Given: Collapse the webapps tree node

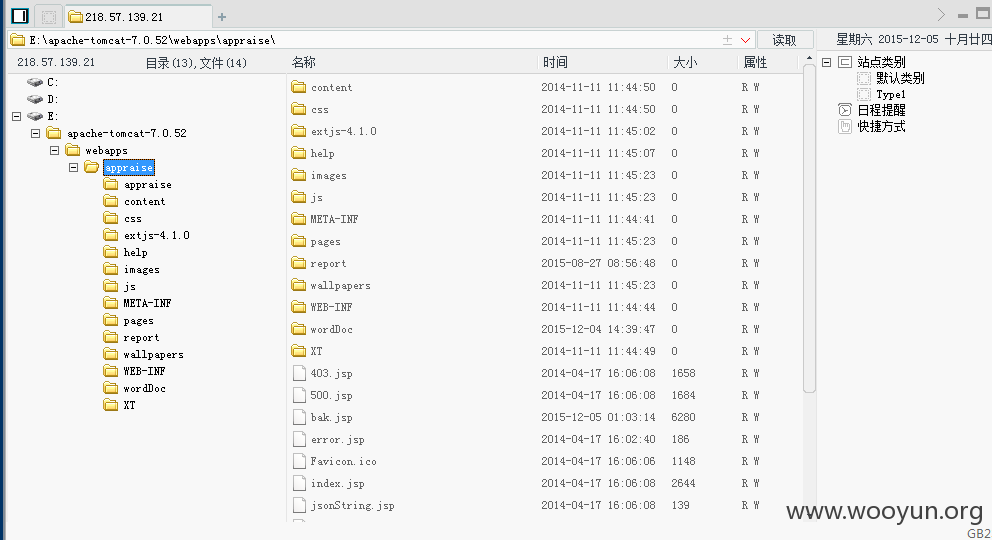Looking at the screenshot, I should pos(54,150).
